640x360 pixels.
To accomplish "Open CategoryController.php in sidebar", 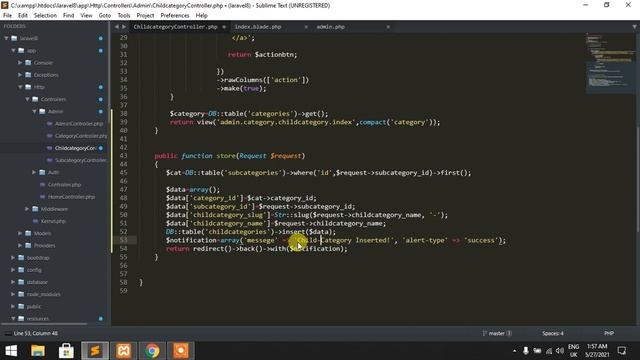I will coord(81,136).
